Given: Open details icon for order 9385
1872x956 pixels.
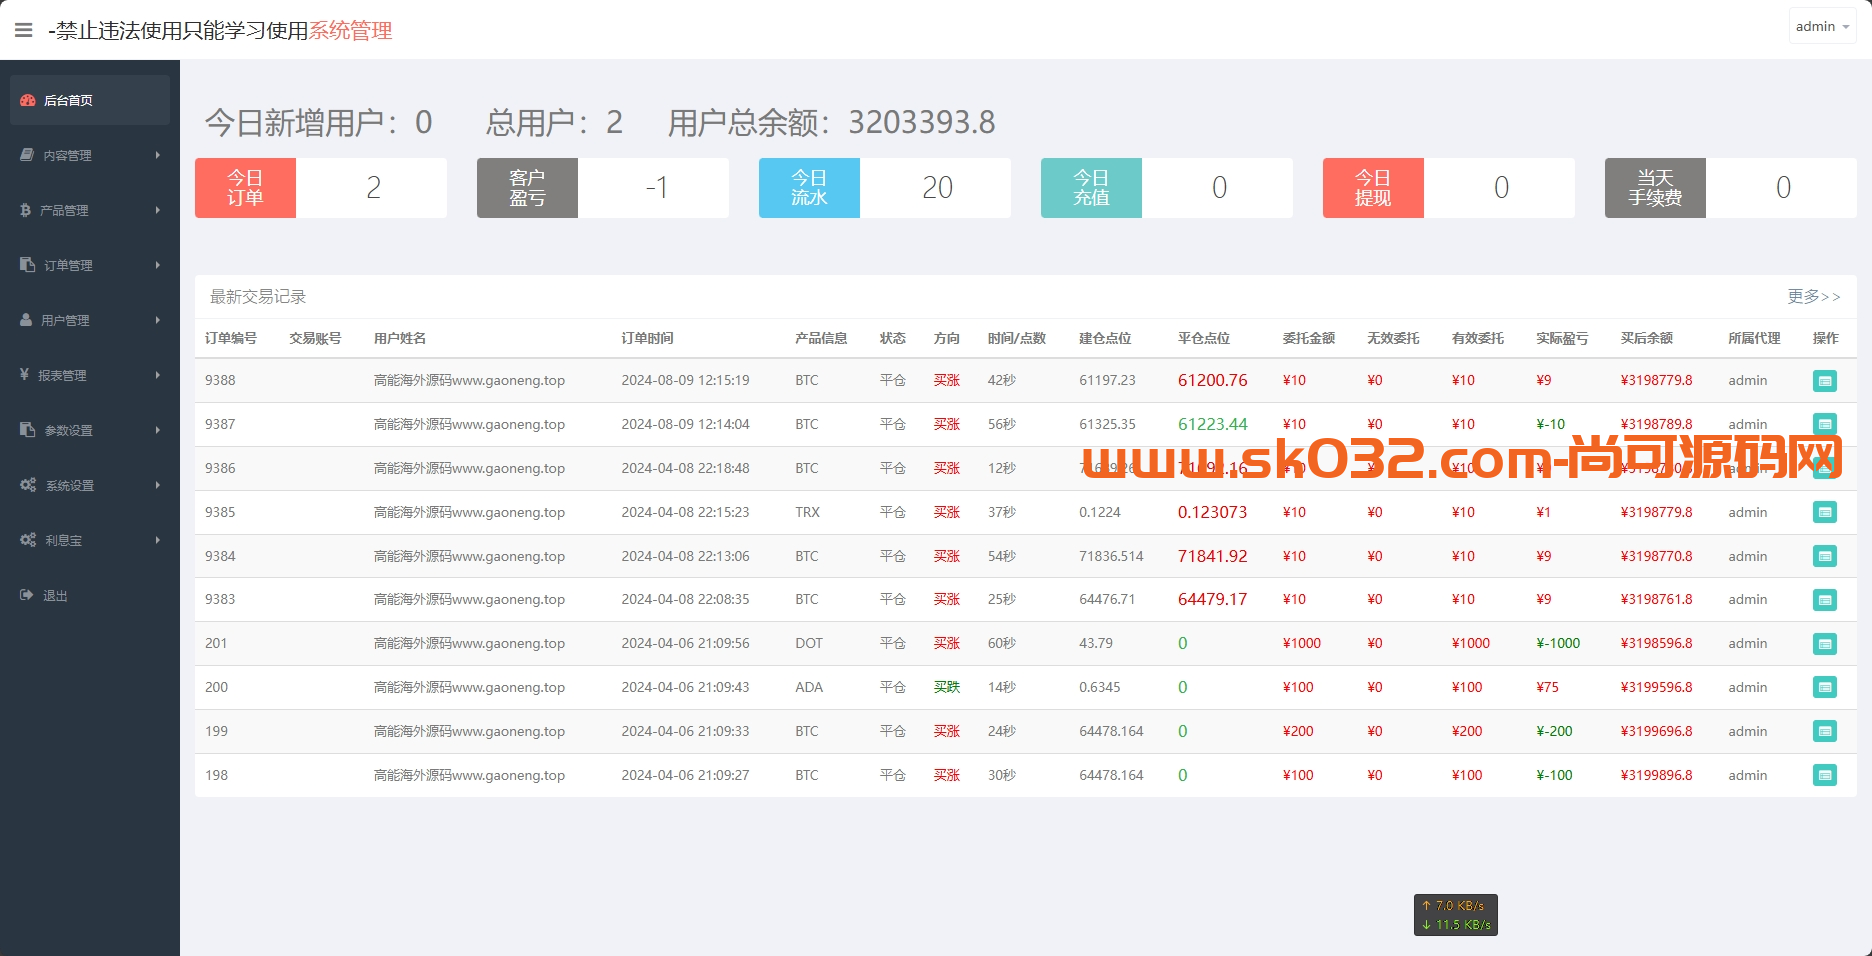Looking at the screenshot, I should pos(1825,512).
